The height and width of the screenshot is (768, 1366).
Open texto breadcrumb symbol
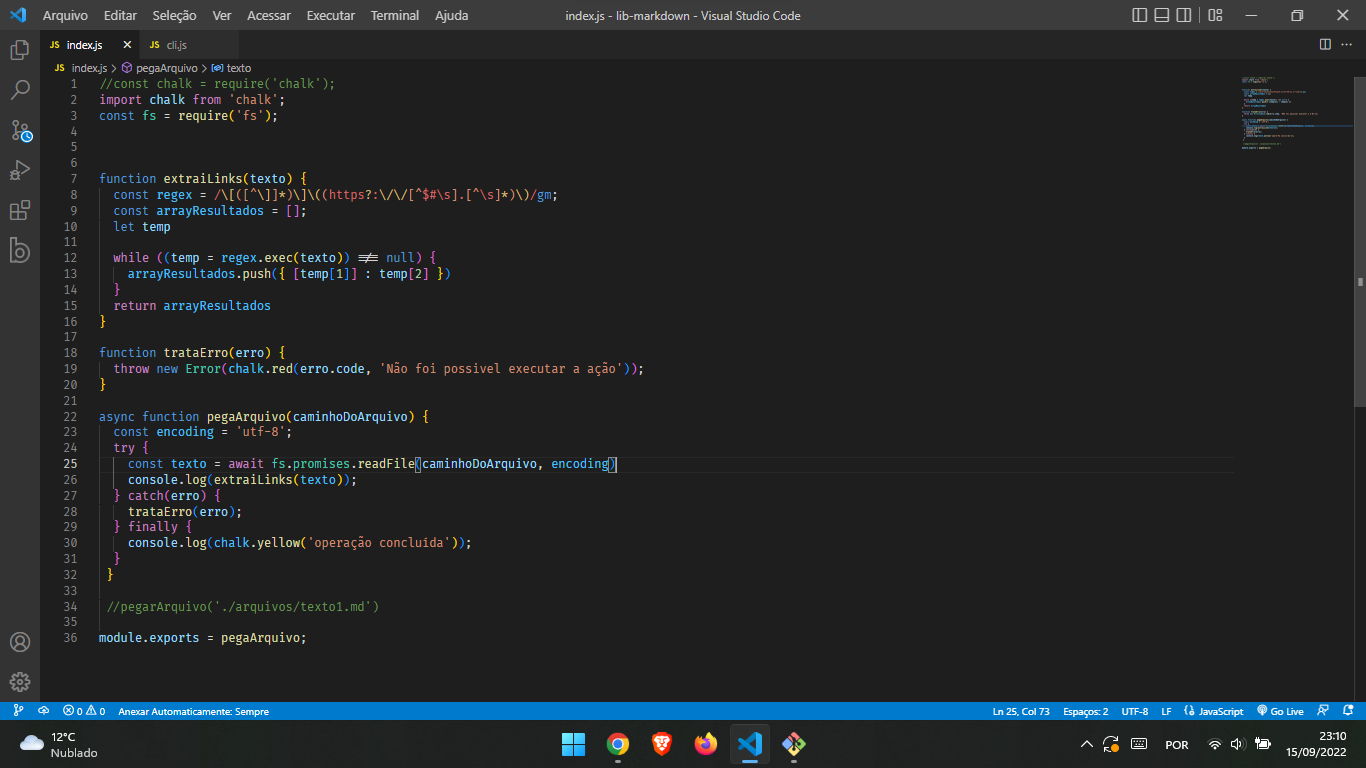pos(232,68)
